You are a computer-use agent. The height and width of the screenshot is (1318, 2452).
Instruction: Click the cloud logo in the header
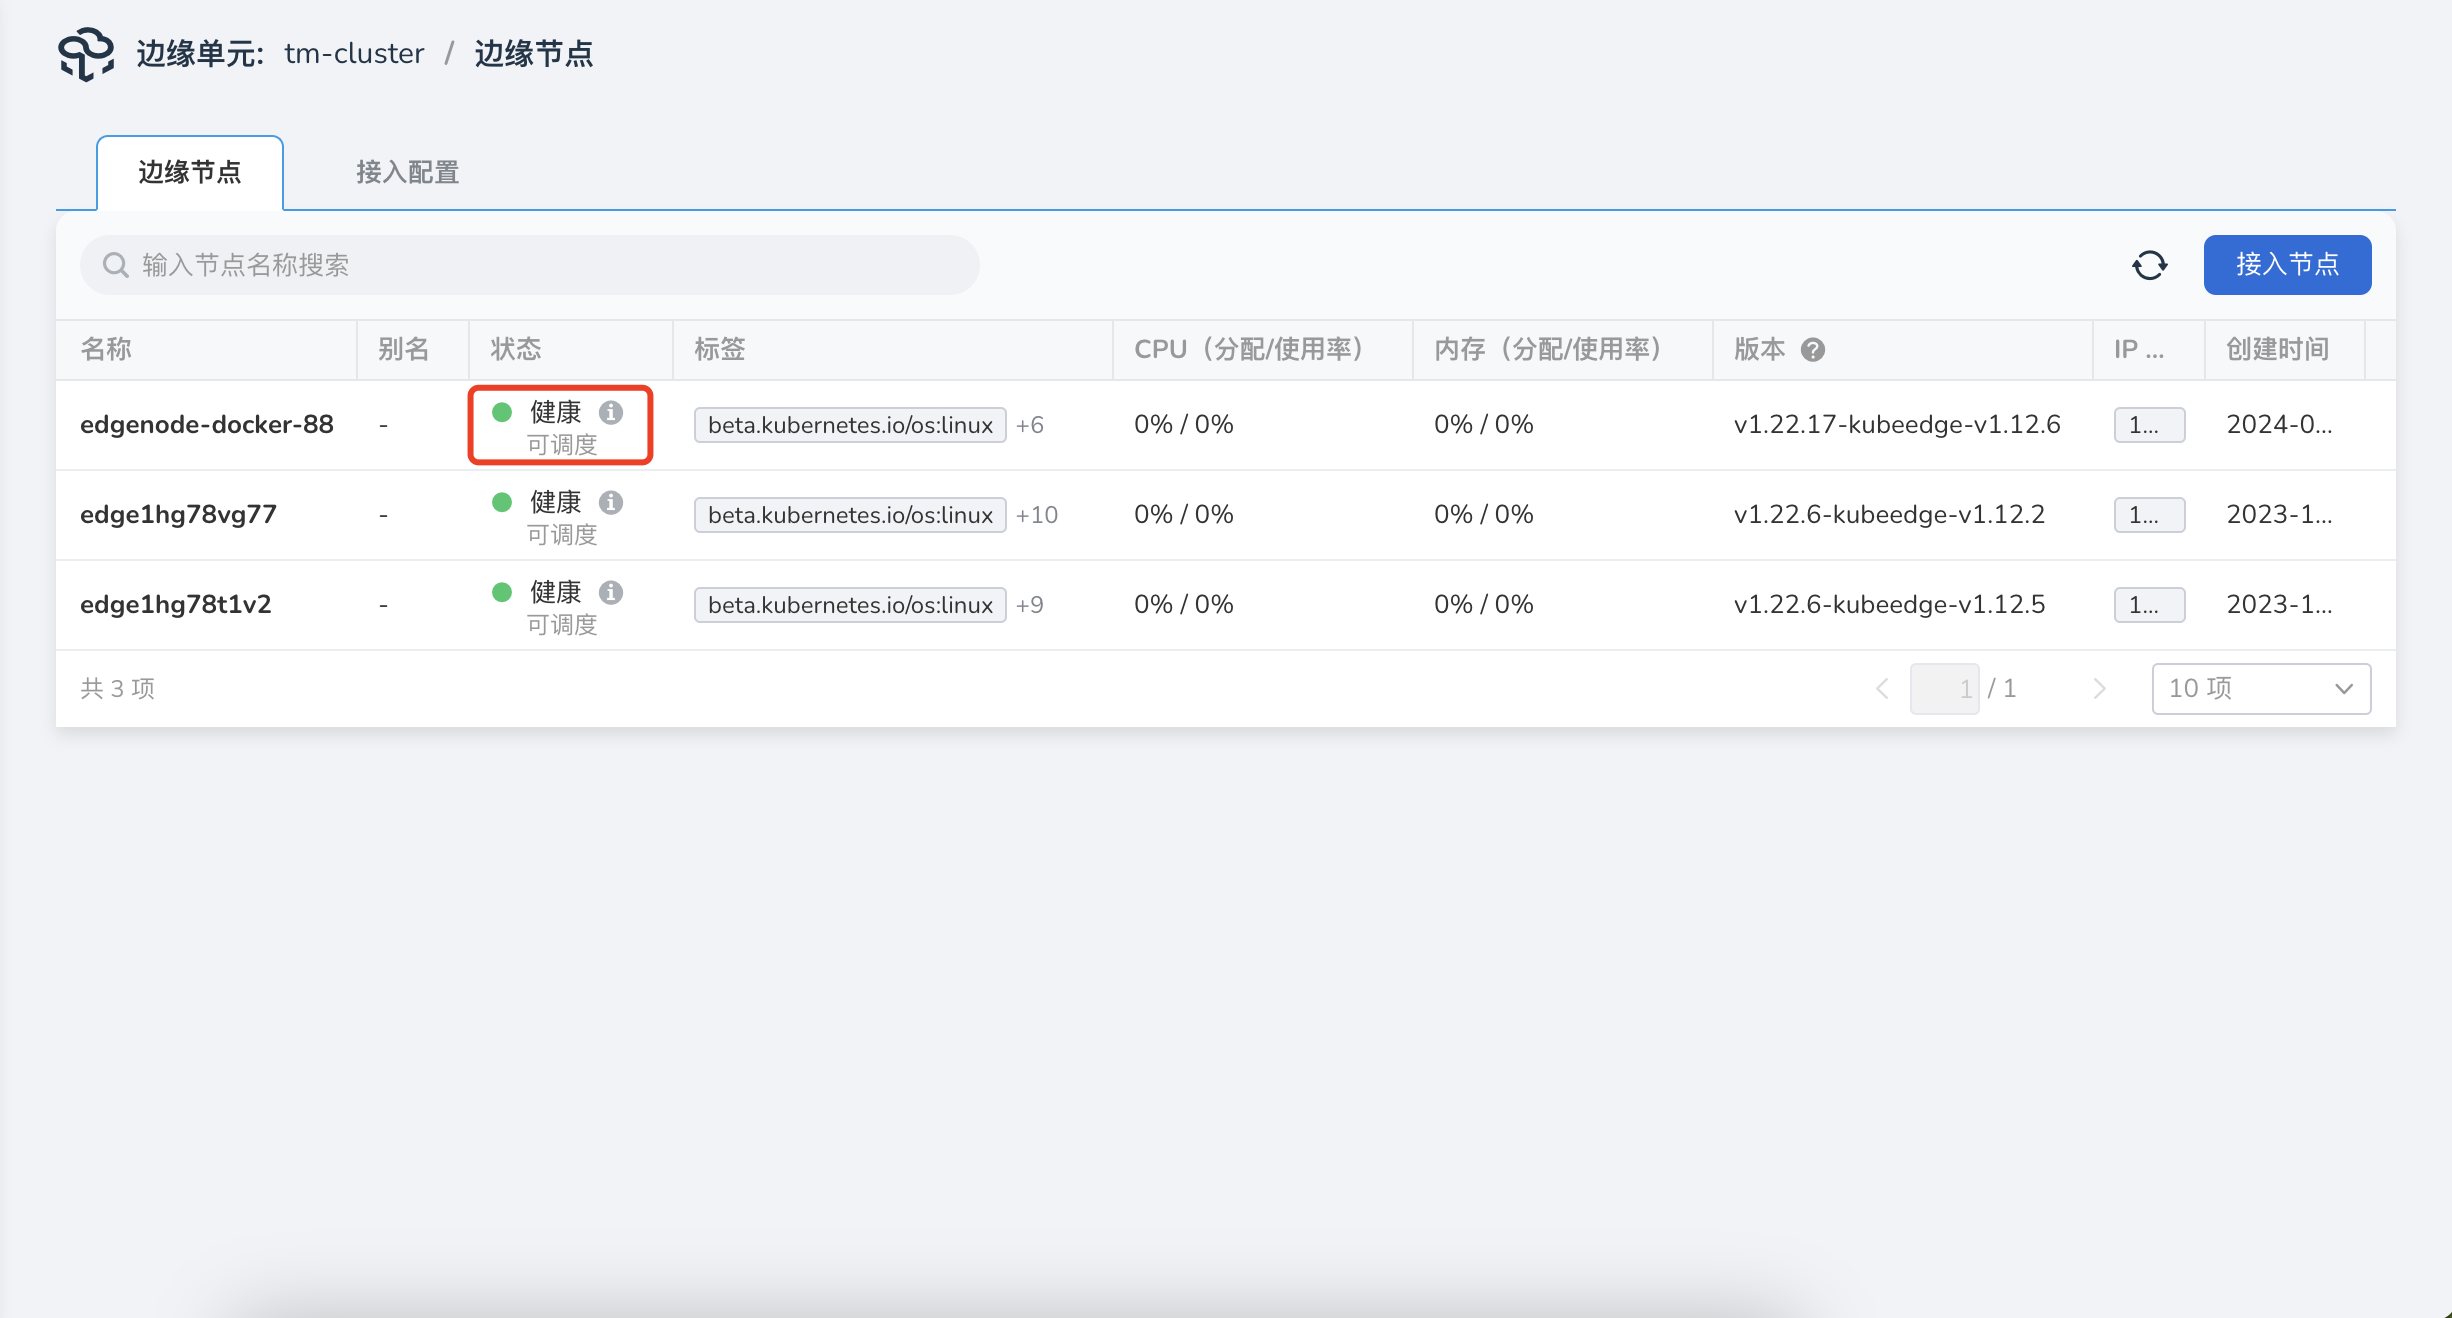pos(85,54)
